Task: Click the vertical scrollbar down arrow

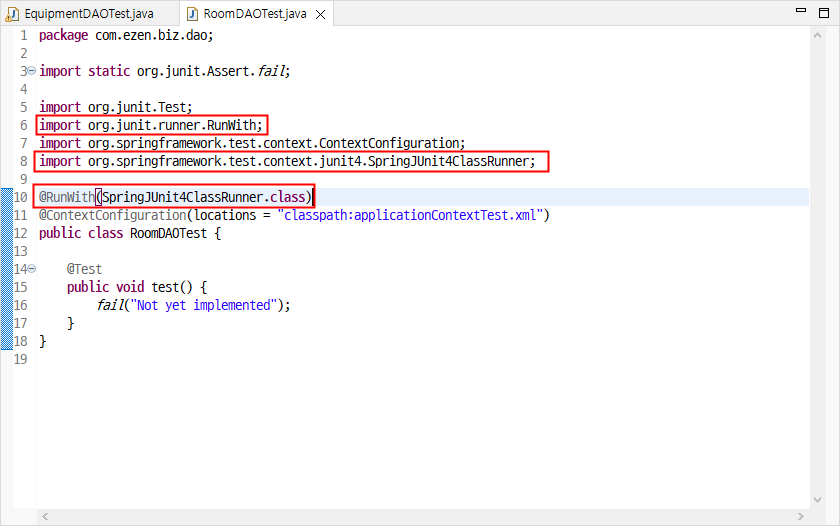Action: tap(817, 500)
